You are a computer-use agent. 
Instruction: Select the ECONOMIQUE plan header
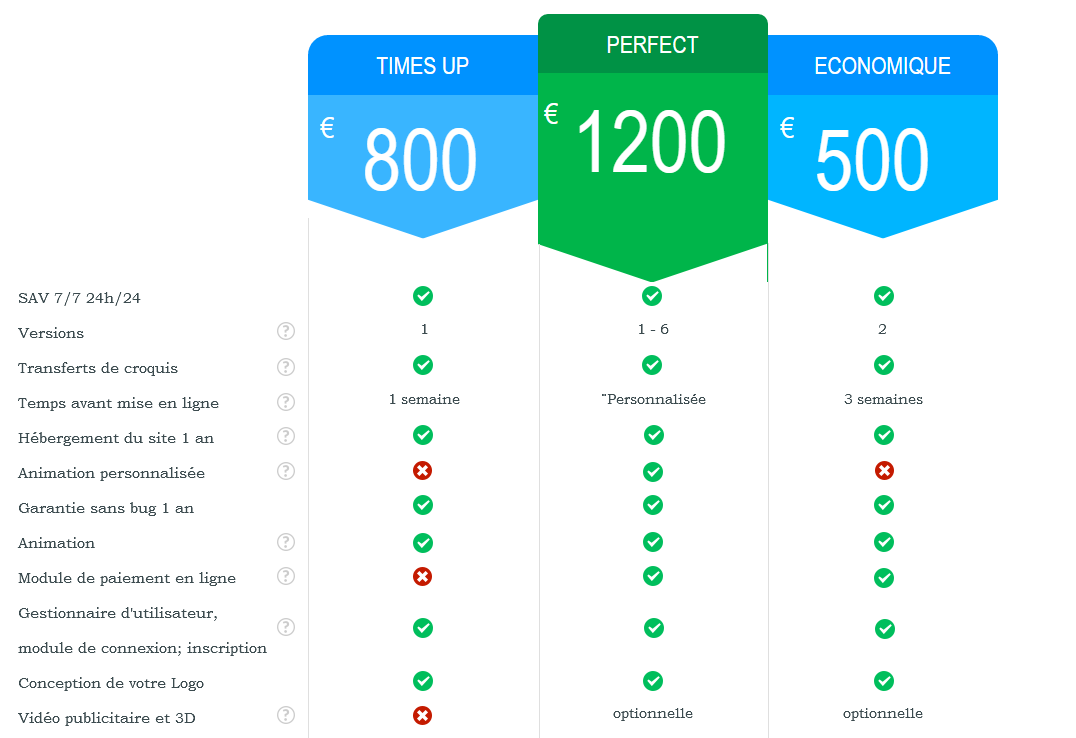click(882, 65)
